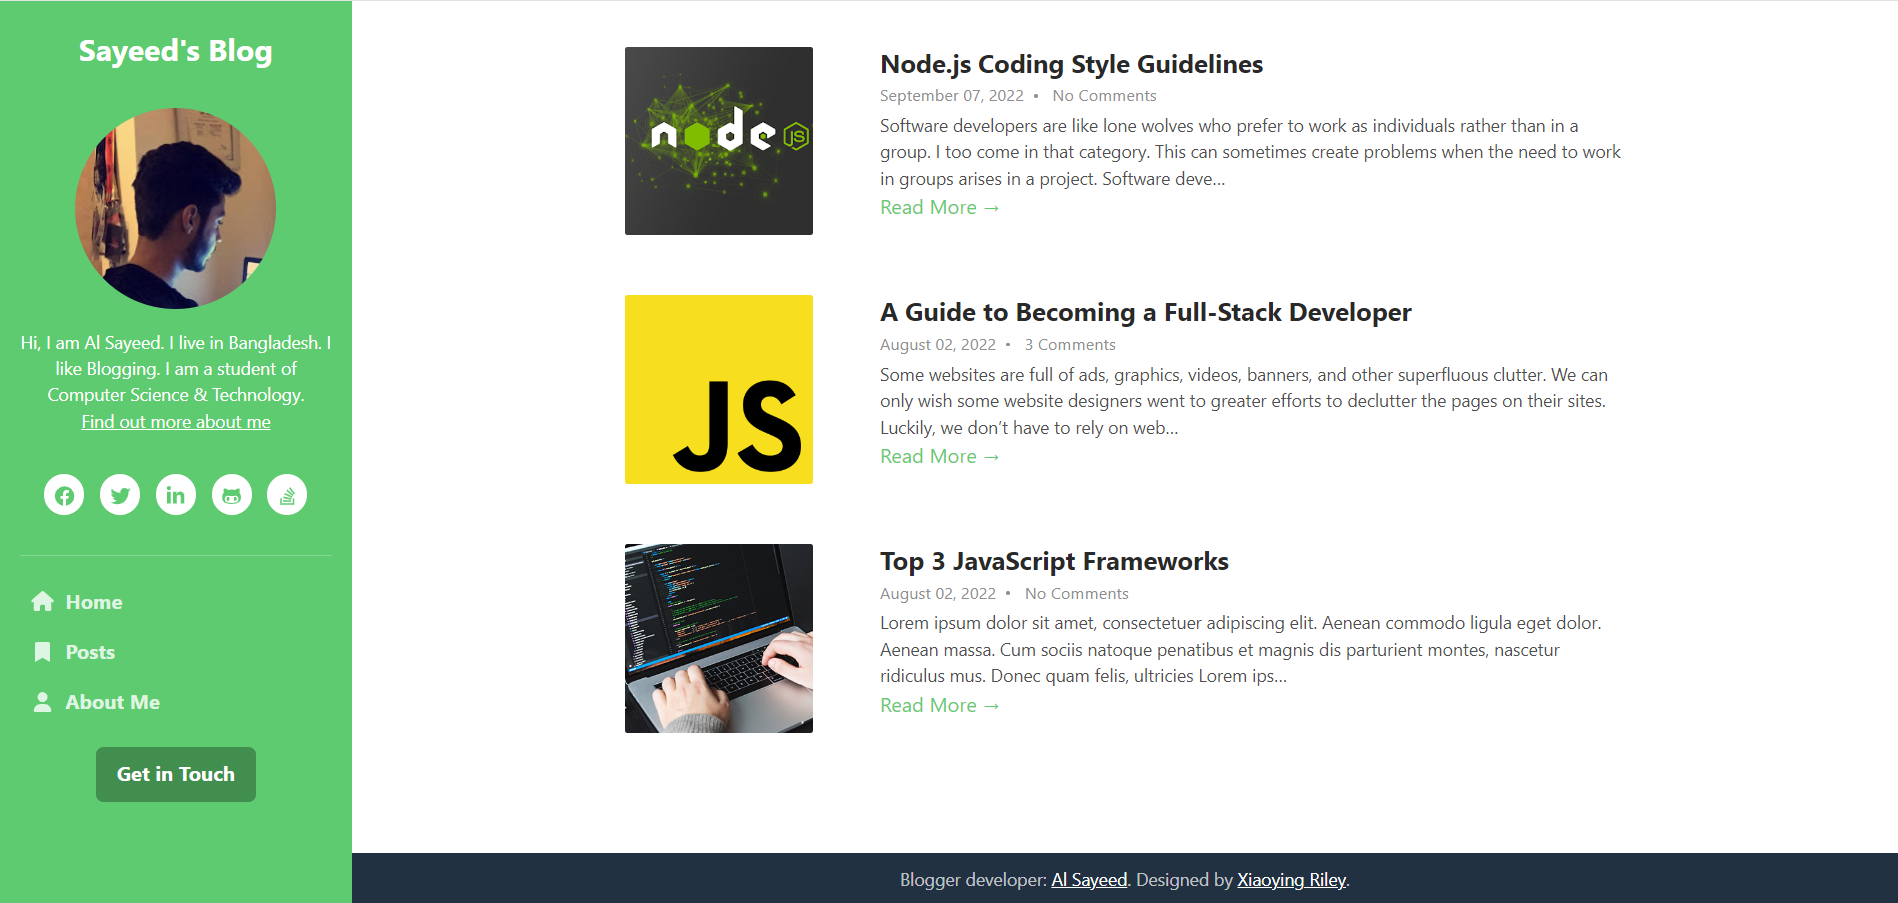Go to Posts in sidebar menu

pos(90,652)
